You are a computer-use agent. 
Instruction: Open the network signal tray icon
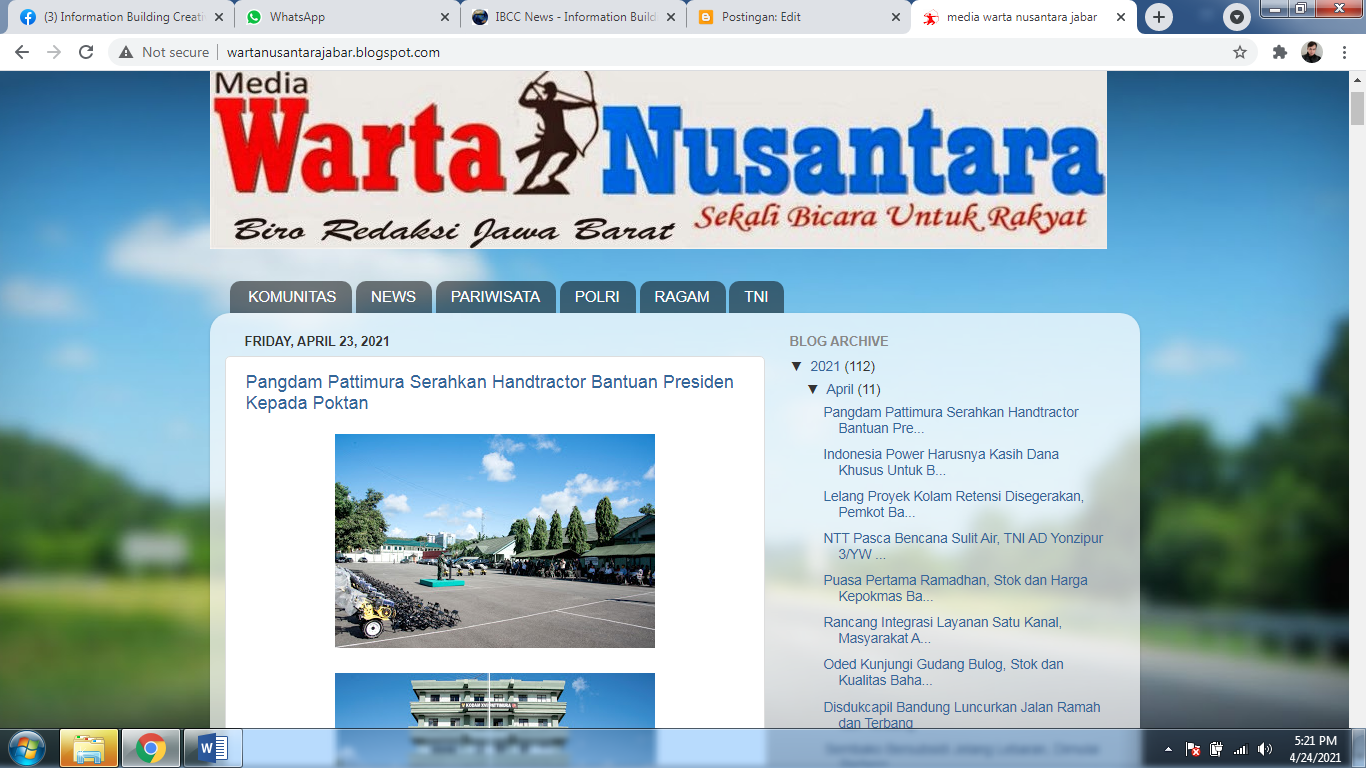coord(1241,749)
